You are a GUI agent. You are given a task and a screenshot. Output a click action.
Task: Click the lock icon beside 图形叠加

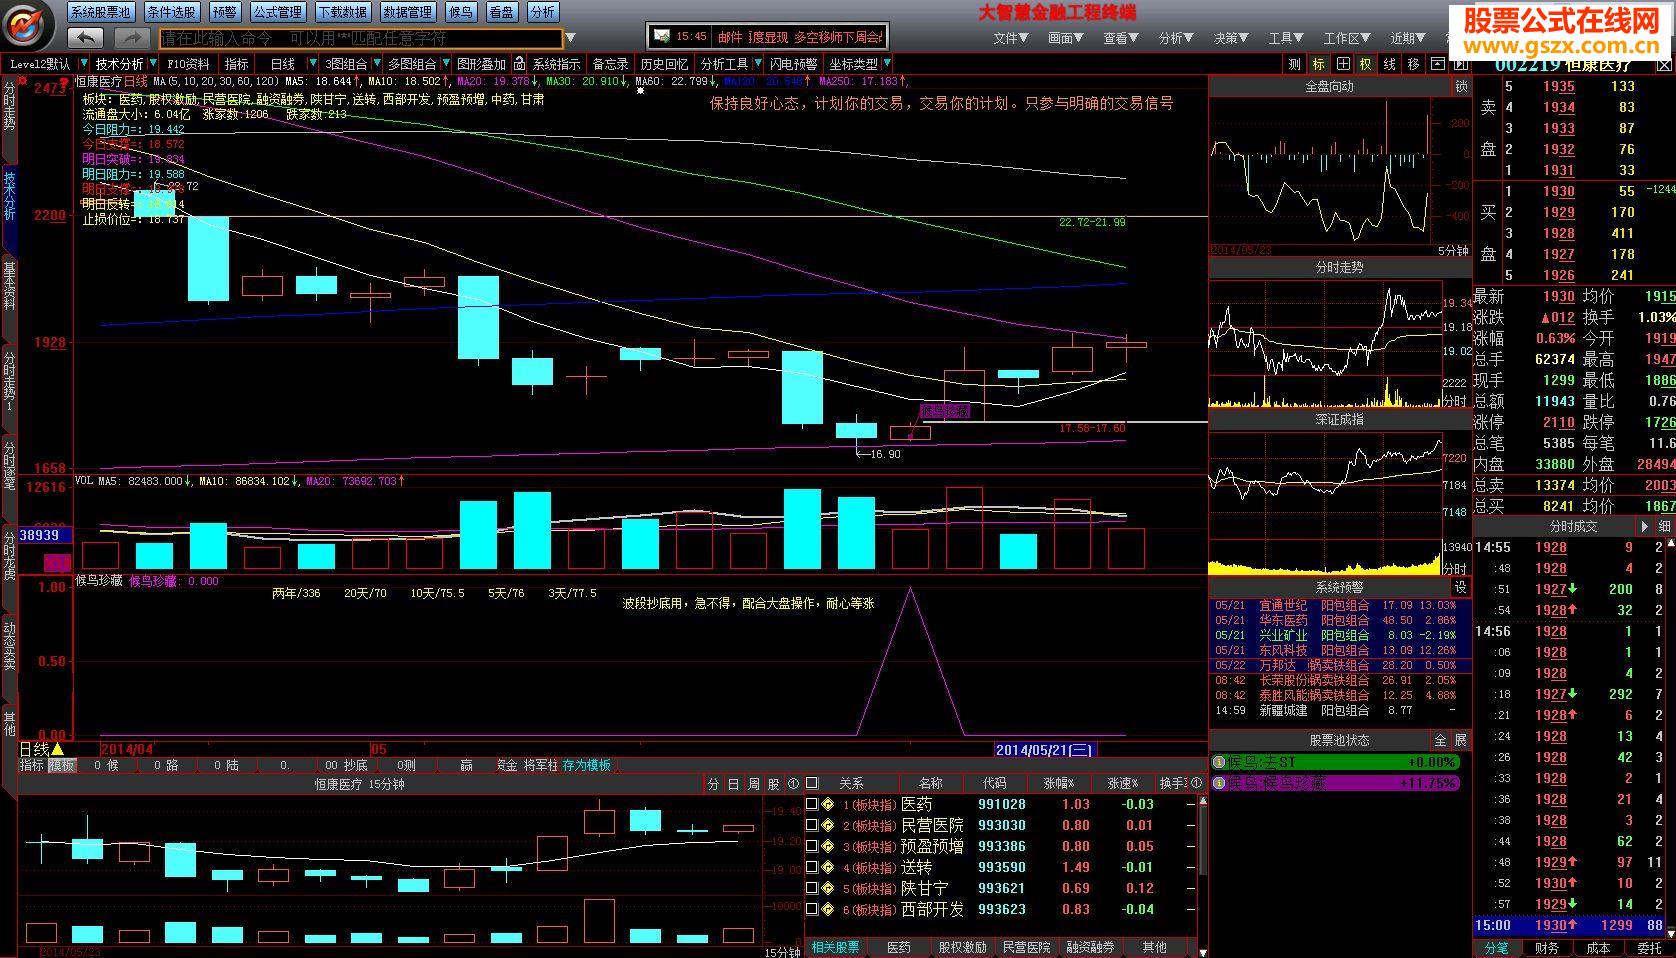(519, 64)
